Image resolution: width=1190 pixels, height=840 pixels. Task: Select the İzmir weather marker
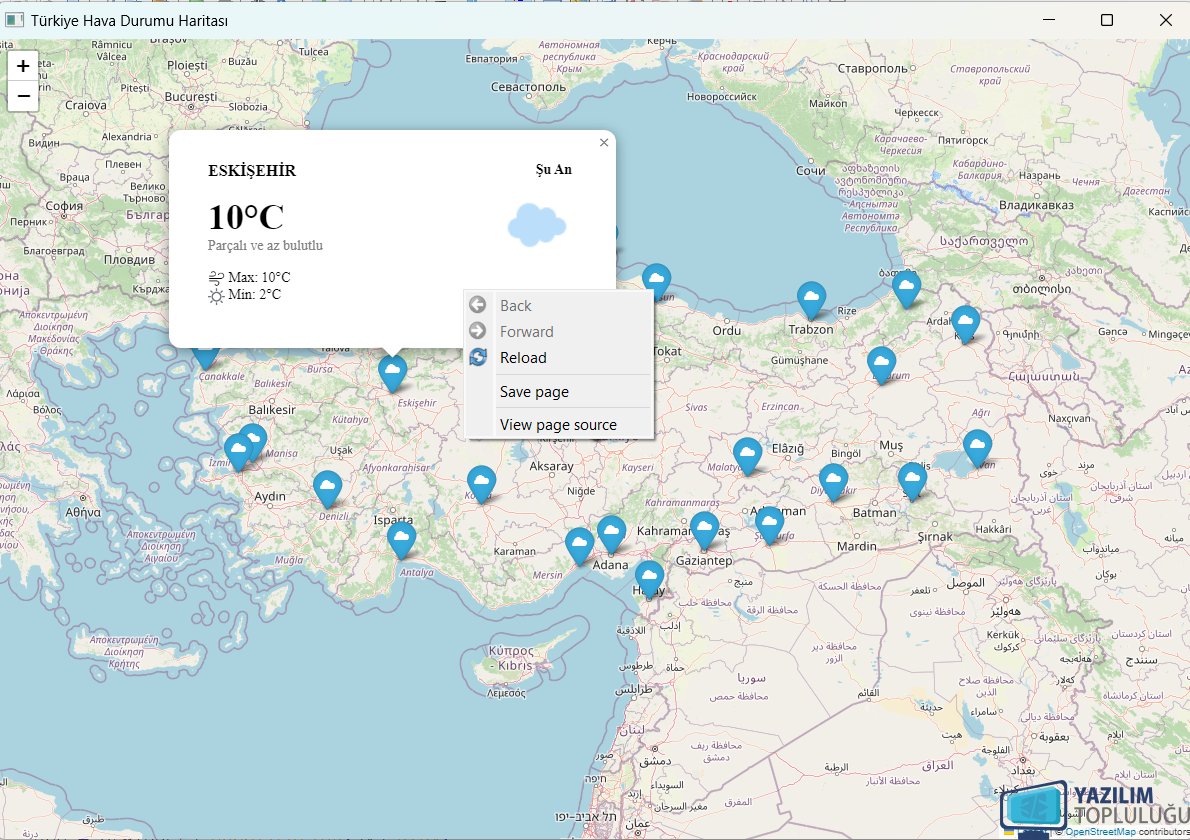coord(238,452)
